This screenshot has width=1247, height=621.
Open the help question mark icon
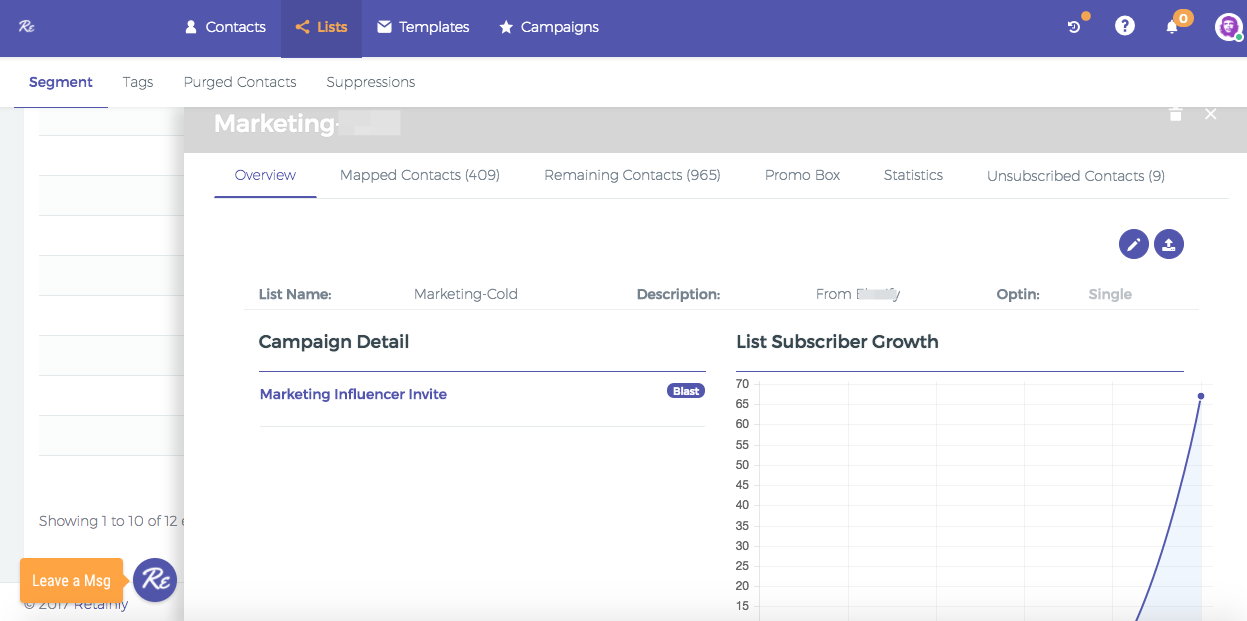click(x=1125, y=27)
